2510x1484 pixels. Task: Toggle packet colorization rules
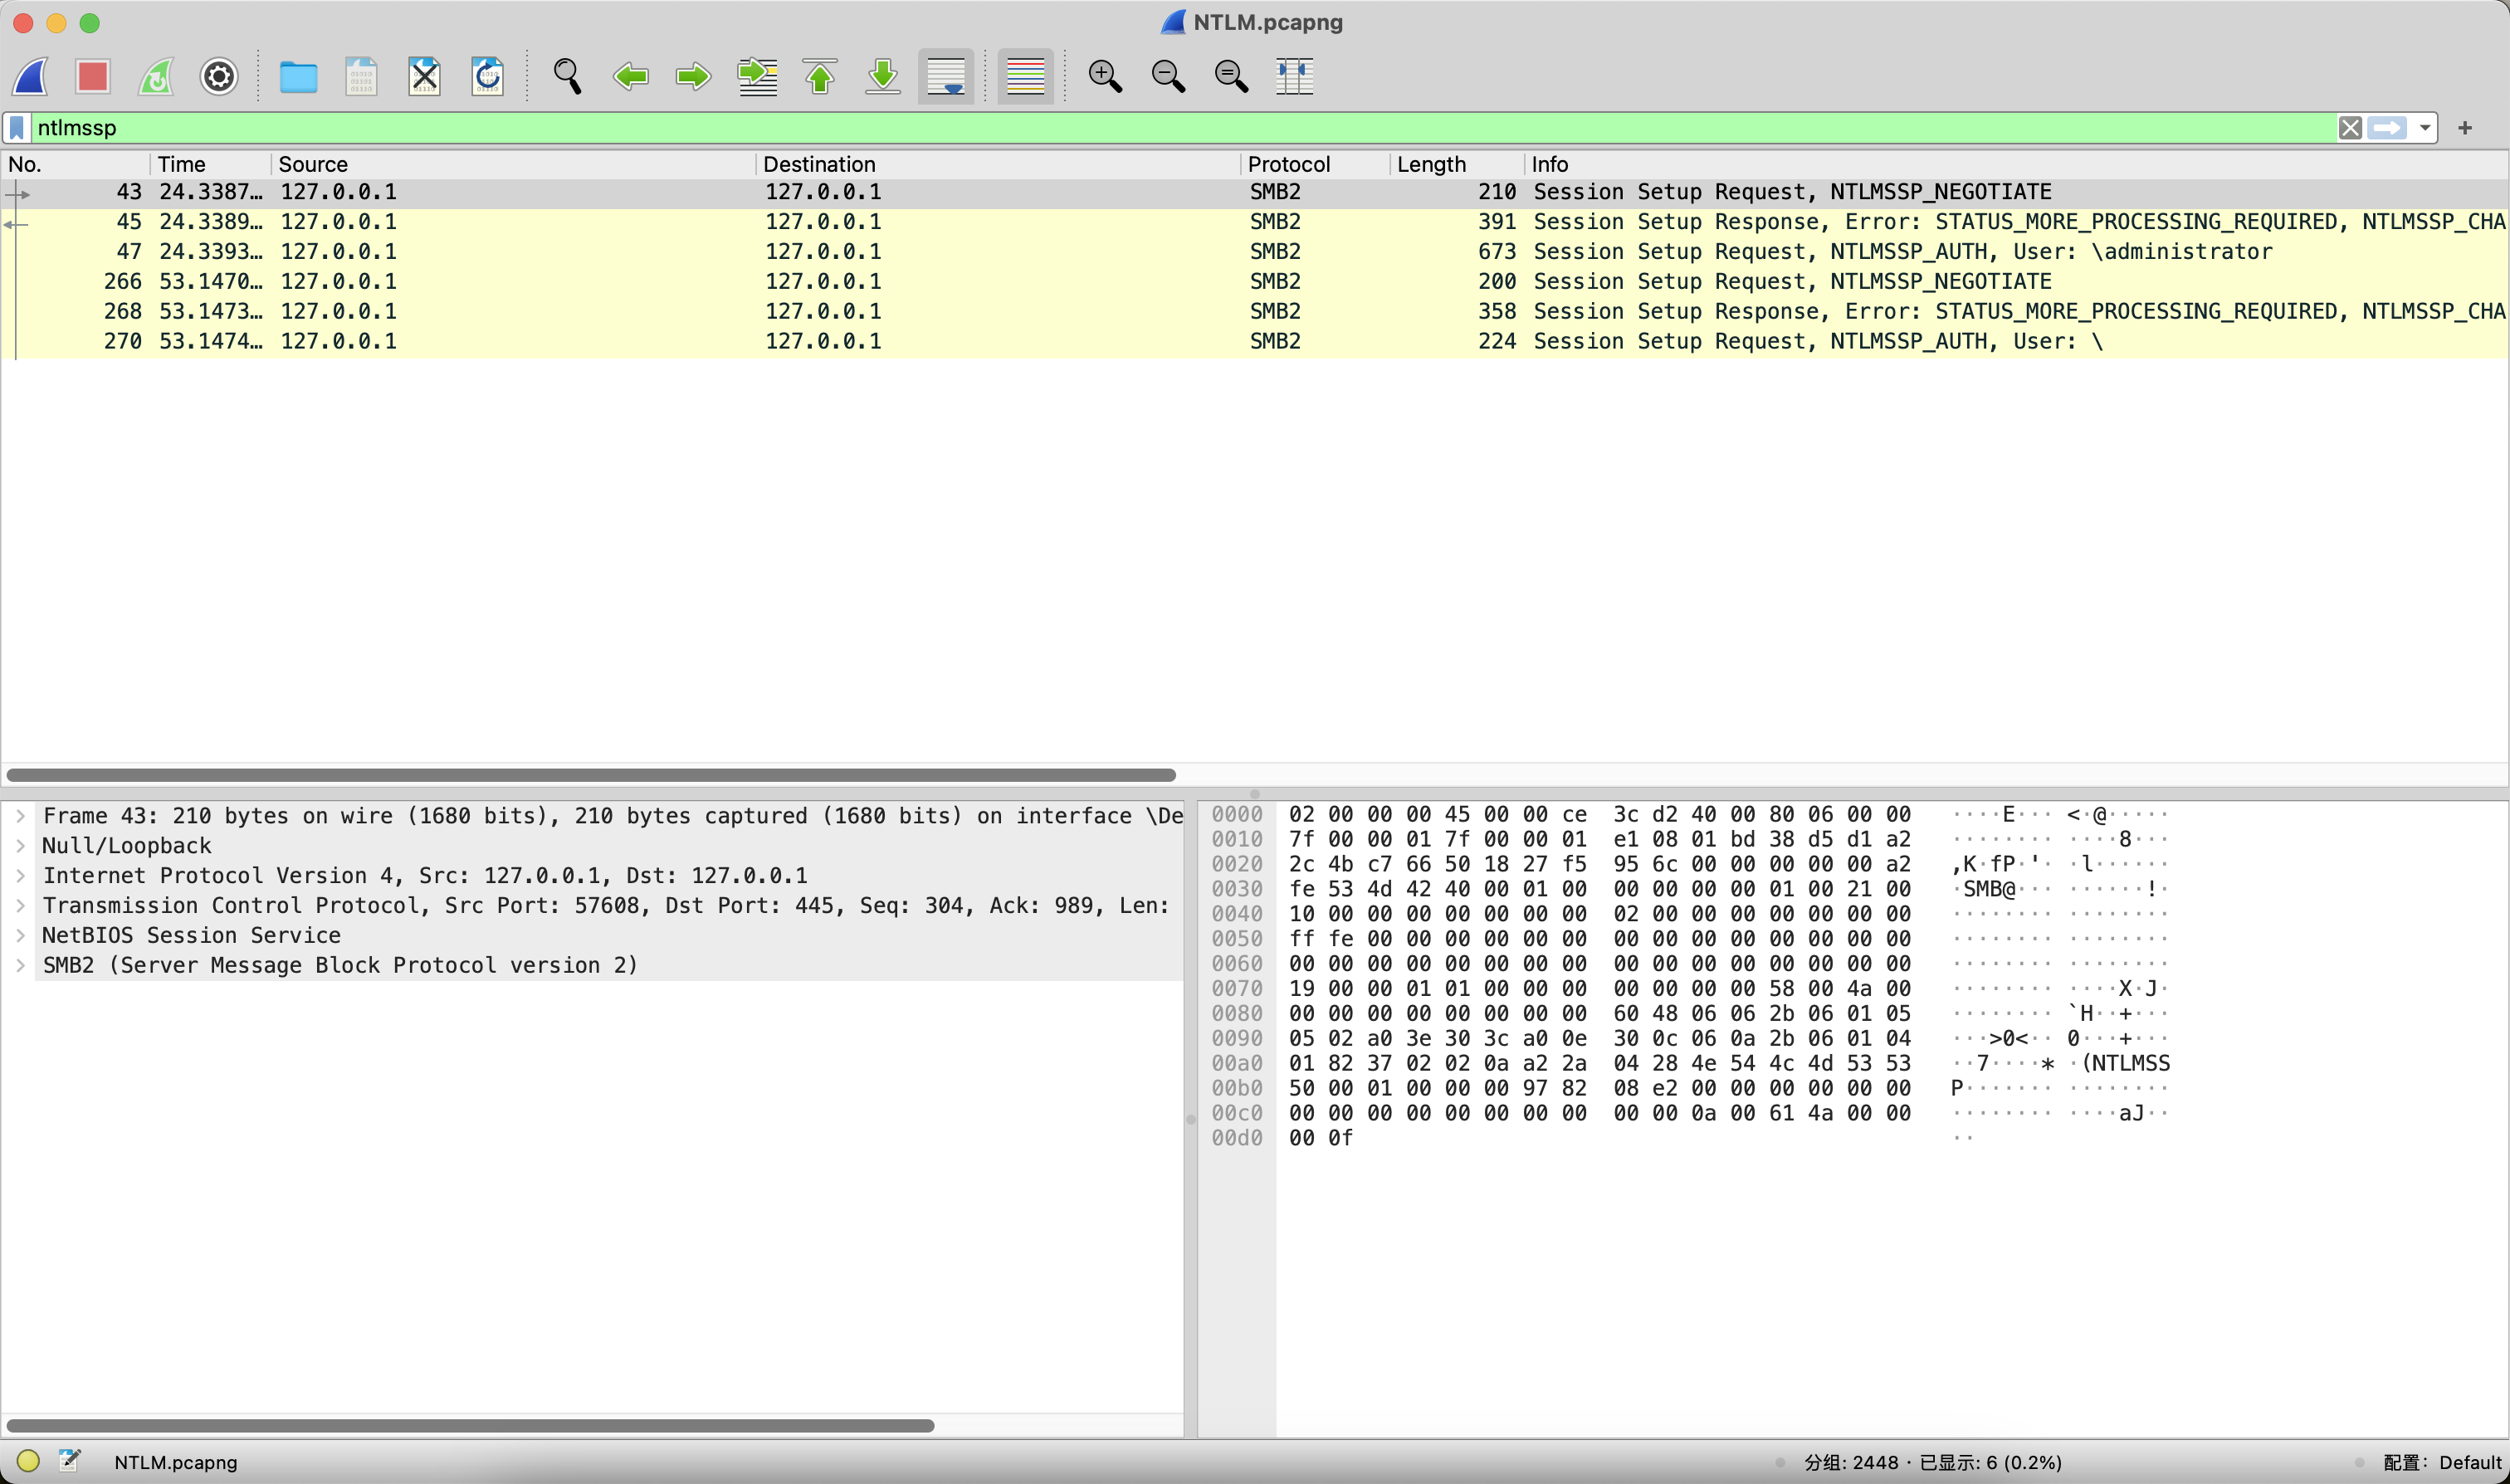tap(1025, 77)
